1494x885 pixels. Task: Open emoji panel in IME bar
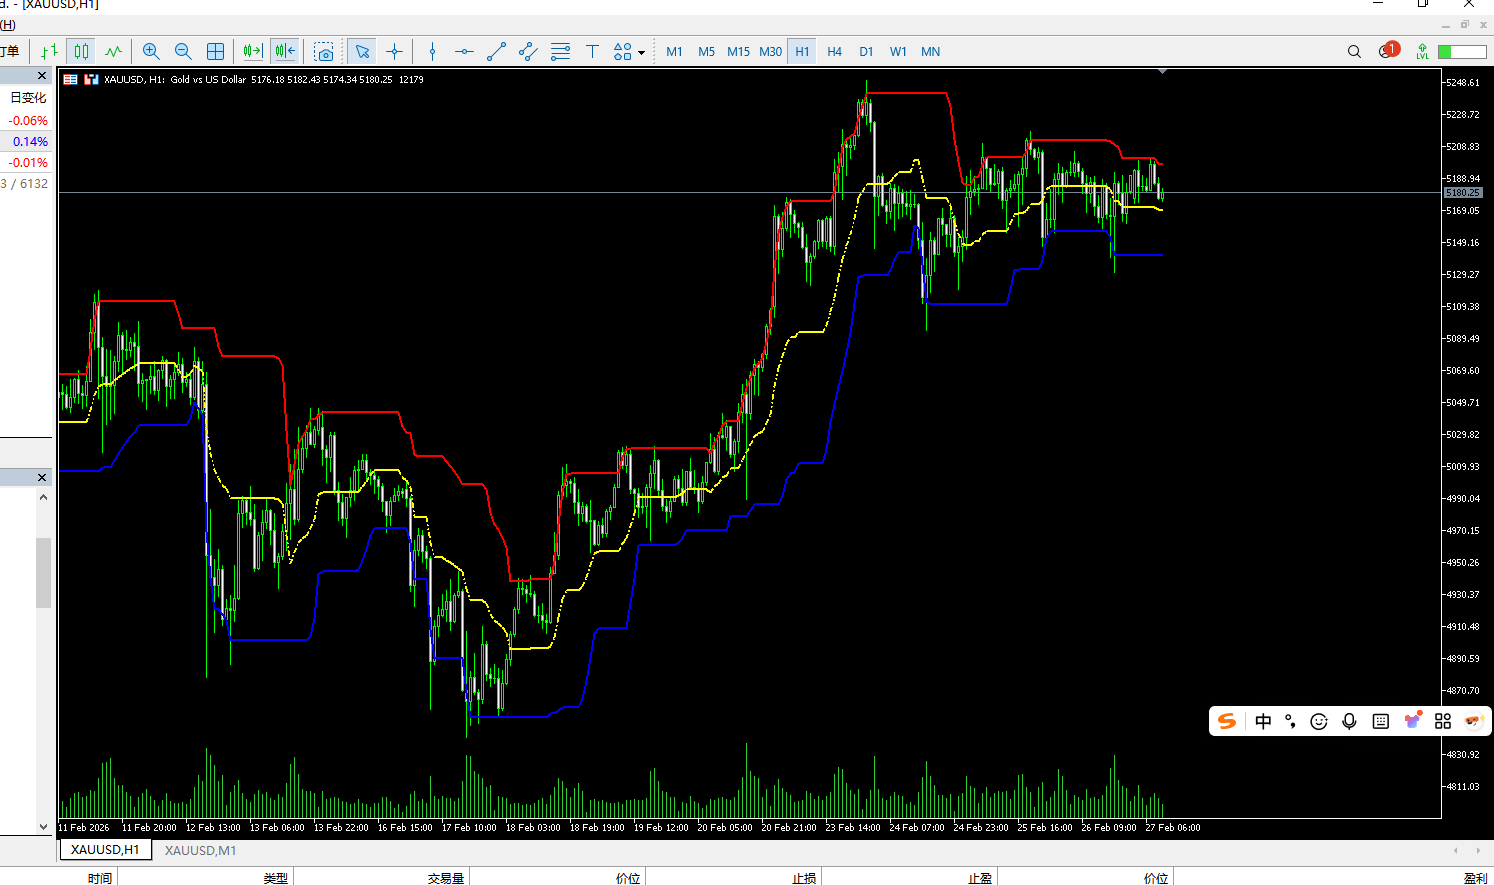[1319, 721]
